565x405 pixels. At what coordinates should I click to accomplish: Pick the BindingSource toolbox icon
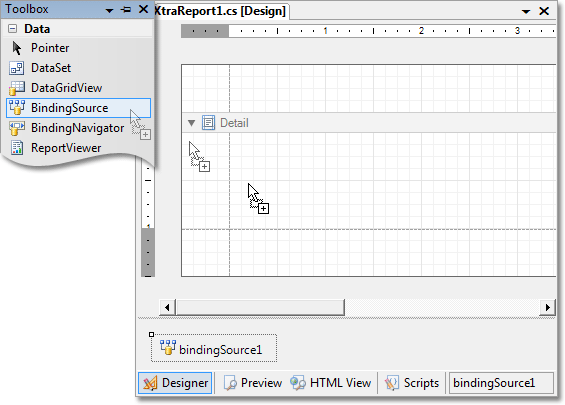17,108
